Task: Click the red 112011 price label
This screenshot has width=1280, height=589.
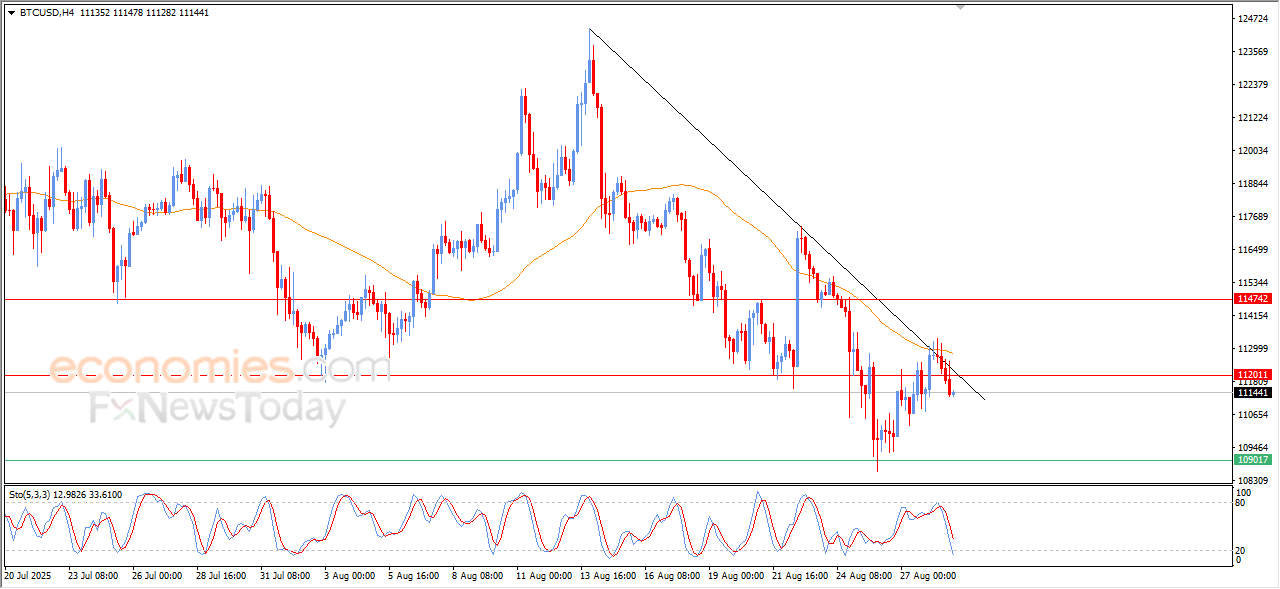Action: coord(1253,375)
